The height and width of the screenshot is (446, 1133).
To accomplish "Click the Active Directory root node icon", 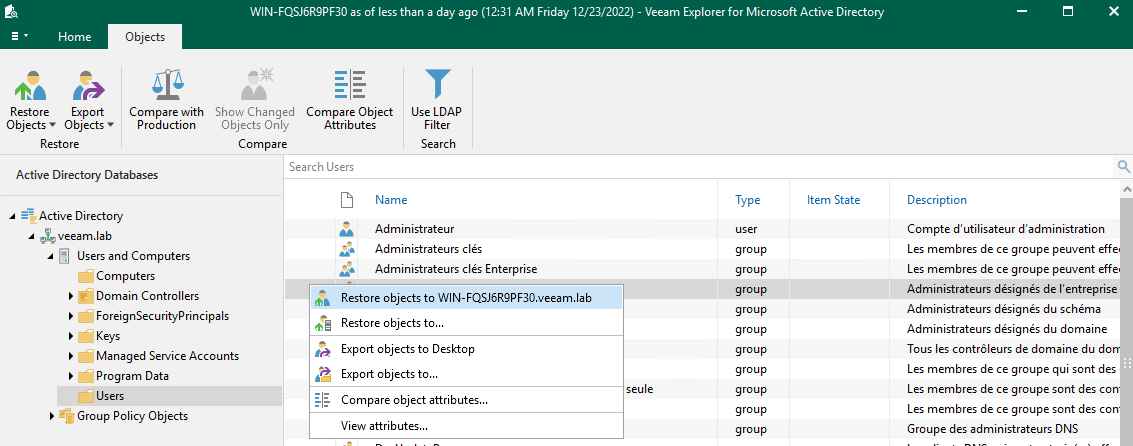I will click(28, 215).
